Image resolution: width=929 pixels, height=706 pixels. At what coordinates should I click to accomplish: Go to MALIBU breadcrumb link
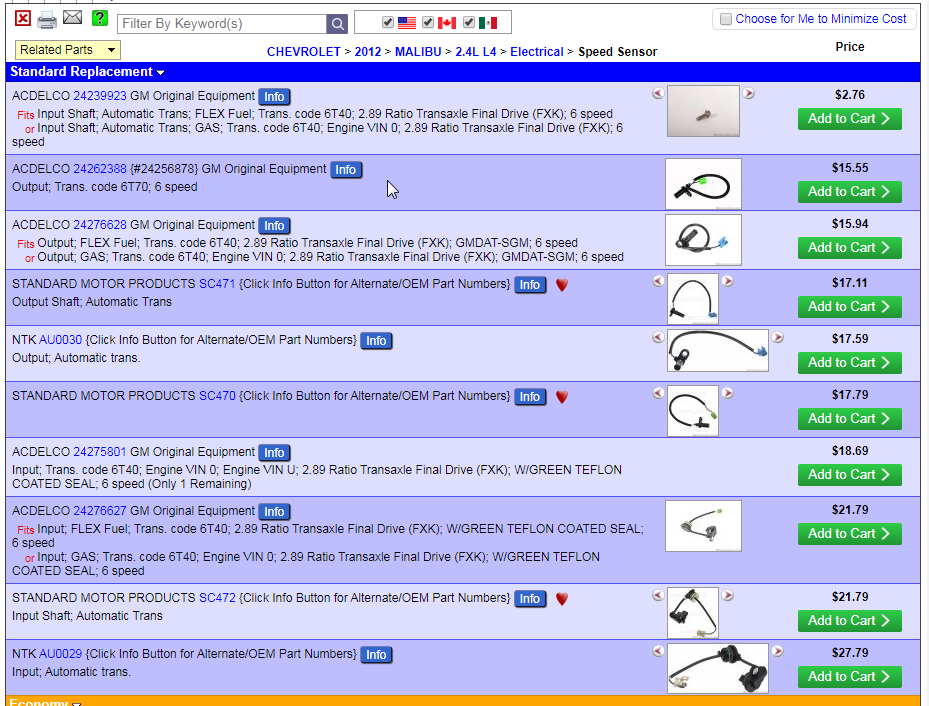tap(418, 52)
